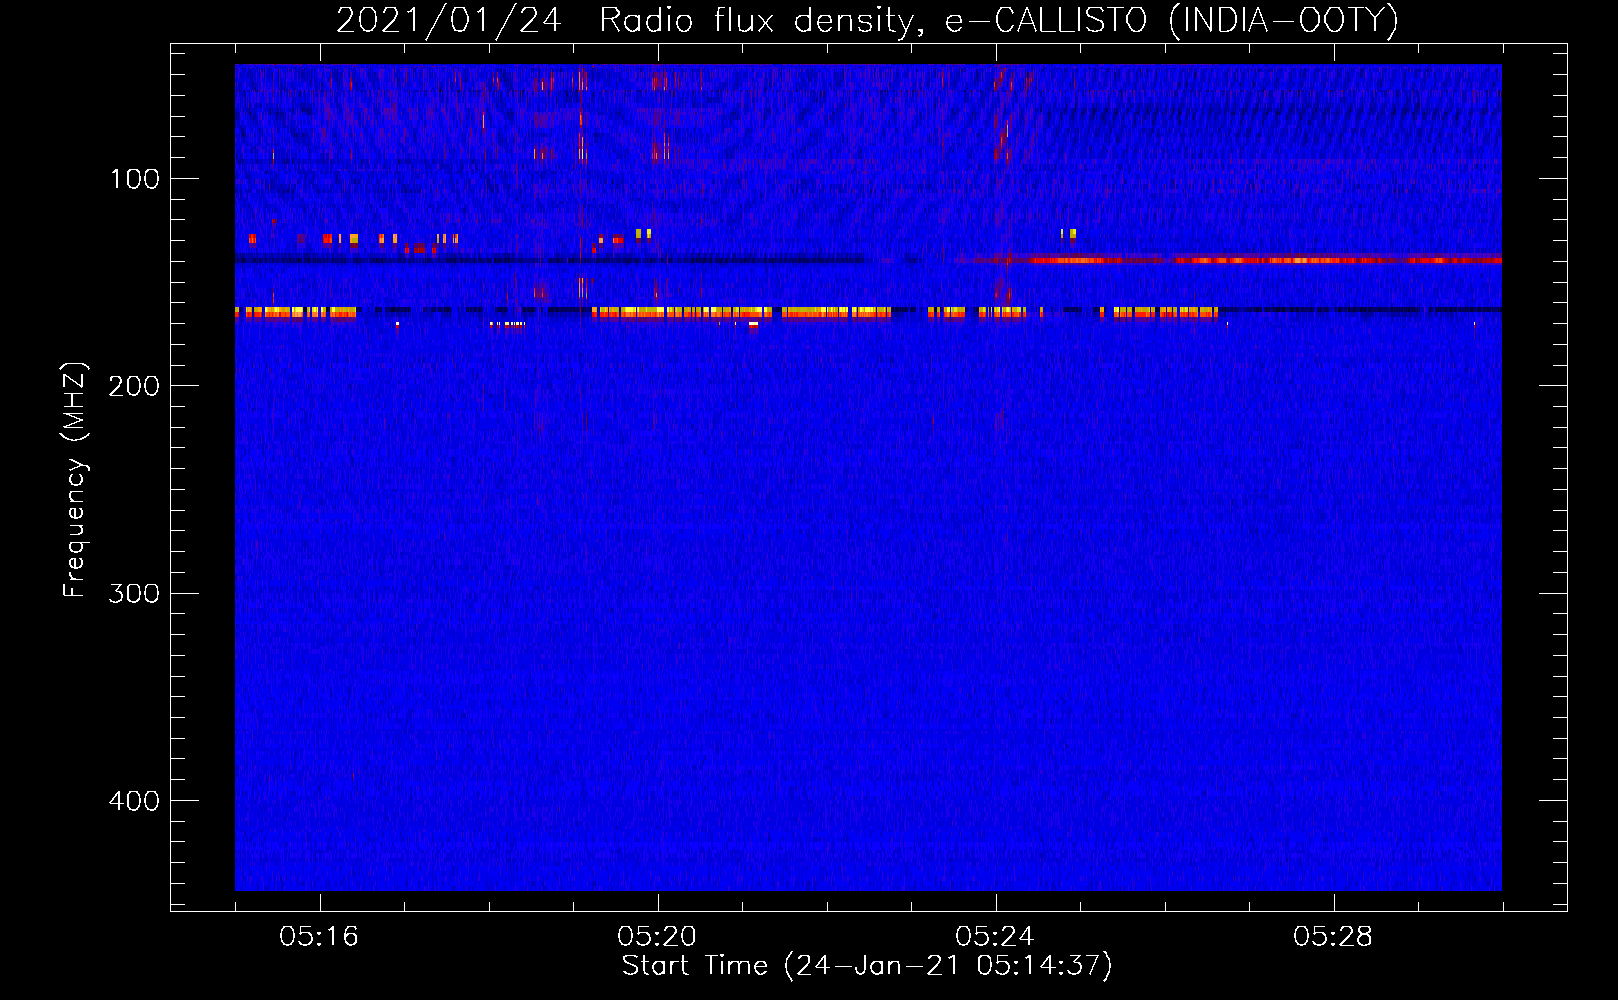Image resolution: width=1618 pixels, height=1000 pixels.
Task: Click the bright yellow-orange band near 165 MHz
Action: tap(727, 313)
